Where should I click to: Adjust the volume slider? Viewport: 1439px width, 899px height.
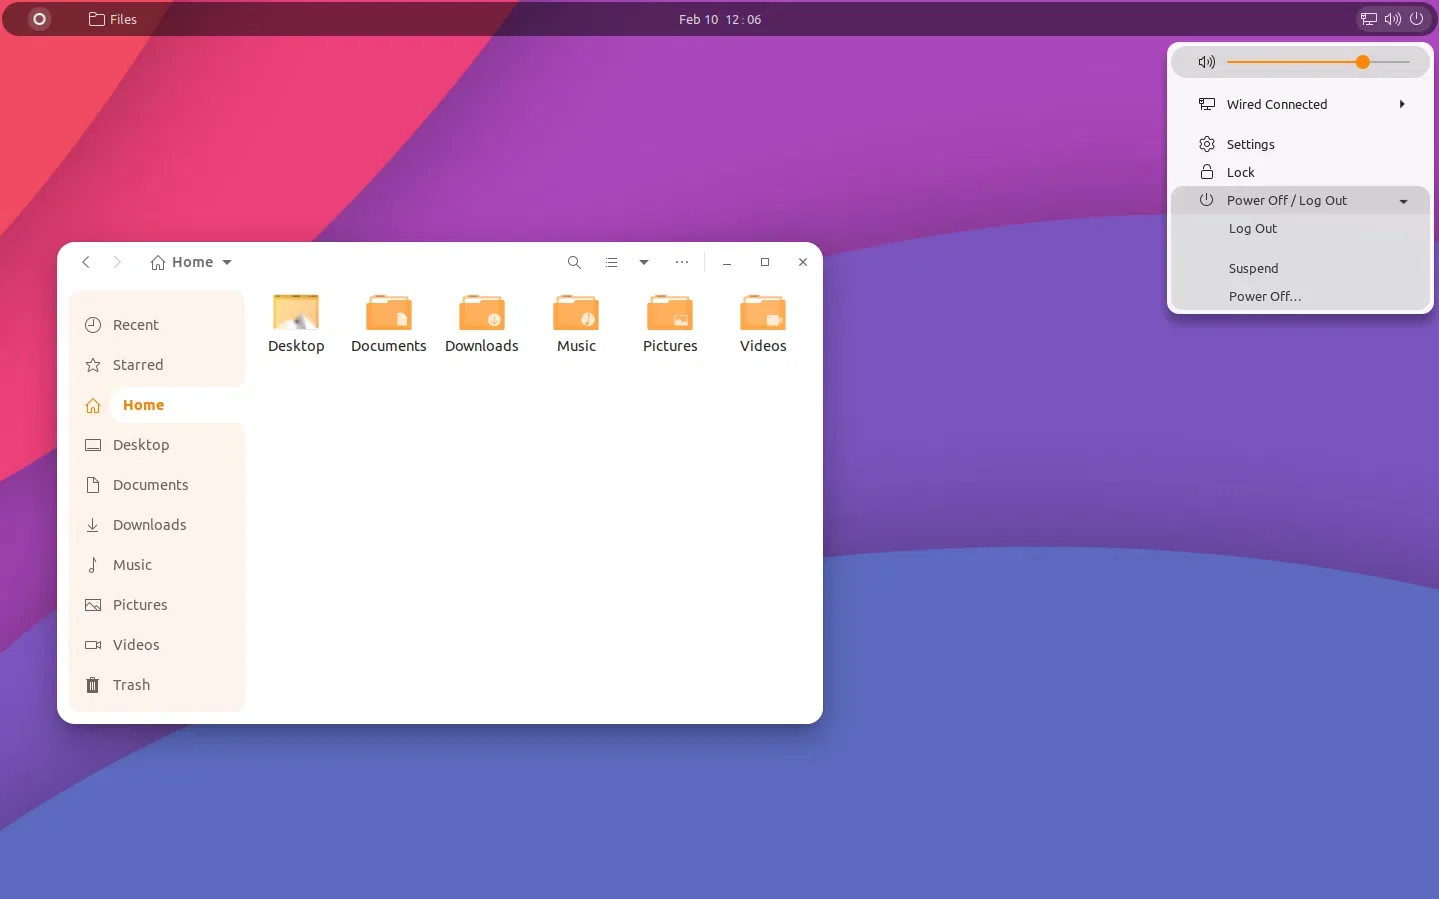point(1363,61)
